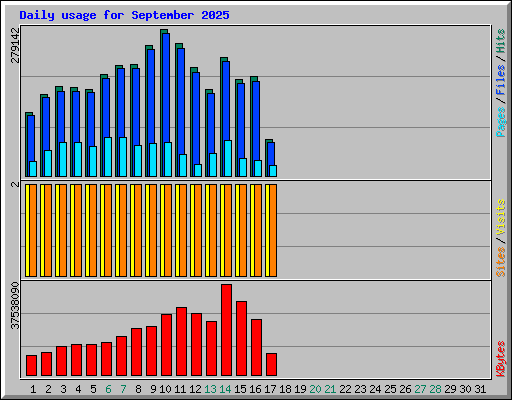The height and width of the screenshot is (400, 512).
Task: Click the blue Files legend label
Action: click(500, 79)
